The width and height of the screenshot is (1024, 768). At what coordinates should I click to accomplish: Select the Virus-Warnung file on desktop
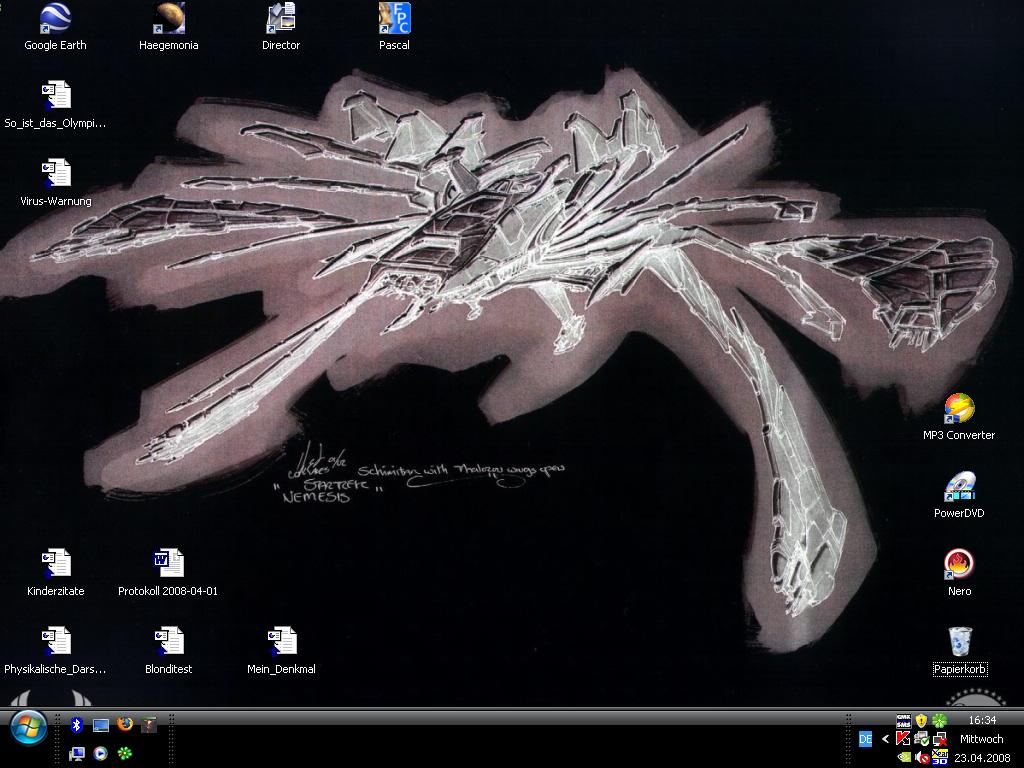[x=55, y=175]
